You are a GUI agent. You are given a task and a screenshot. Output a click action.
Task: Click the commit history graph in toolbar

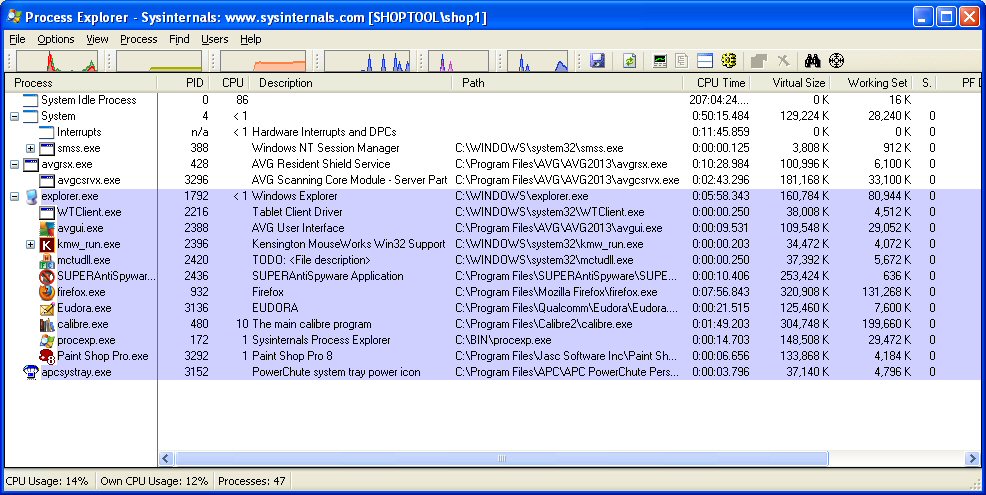(159, 61)
